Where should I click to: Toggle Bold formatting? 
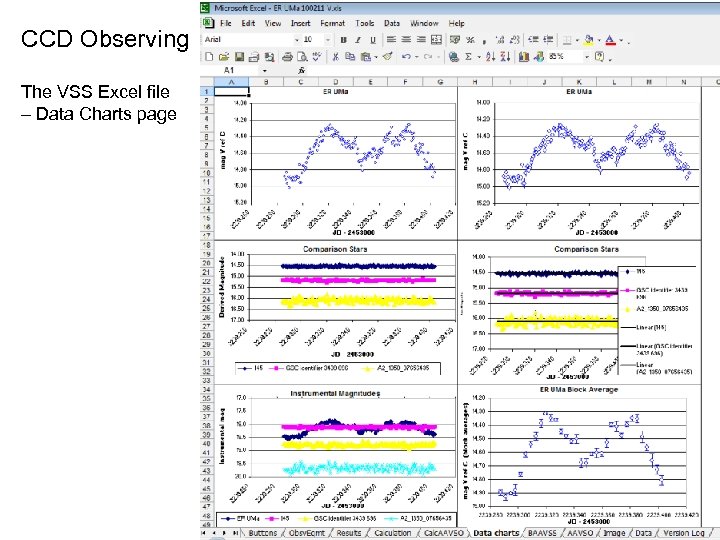coord(343,40)
